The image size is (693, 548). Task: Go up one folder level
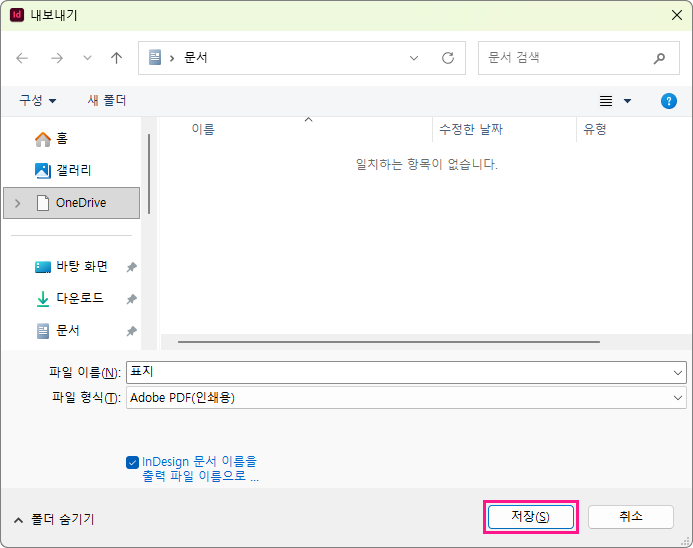(x=116, y=58)
